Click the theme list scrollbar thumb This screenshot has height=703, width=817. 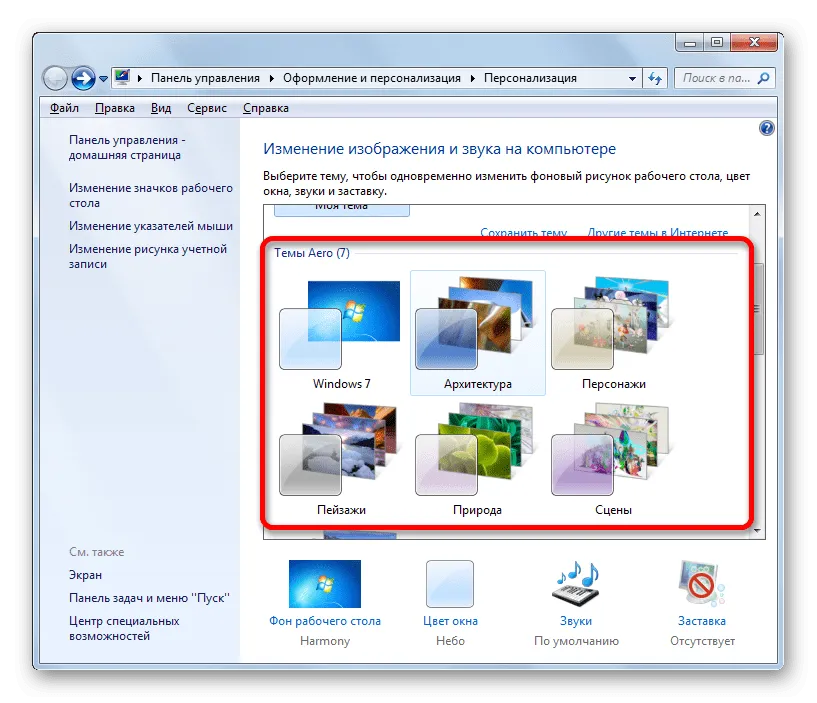(757, 309)
